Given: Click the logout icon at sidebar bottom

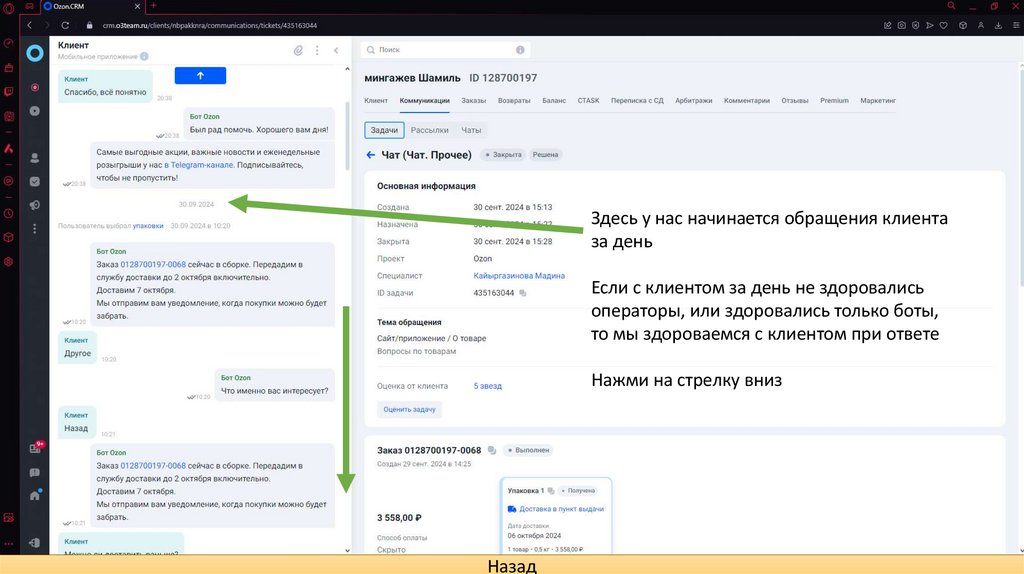Looking at the screenshot, I should coord(35,542).
